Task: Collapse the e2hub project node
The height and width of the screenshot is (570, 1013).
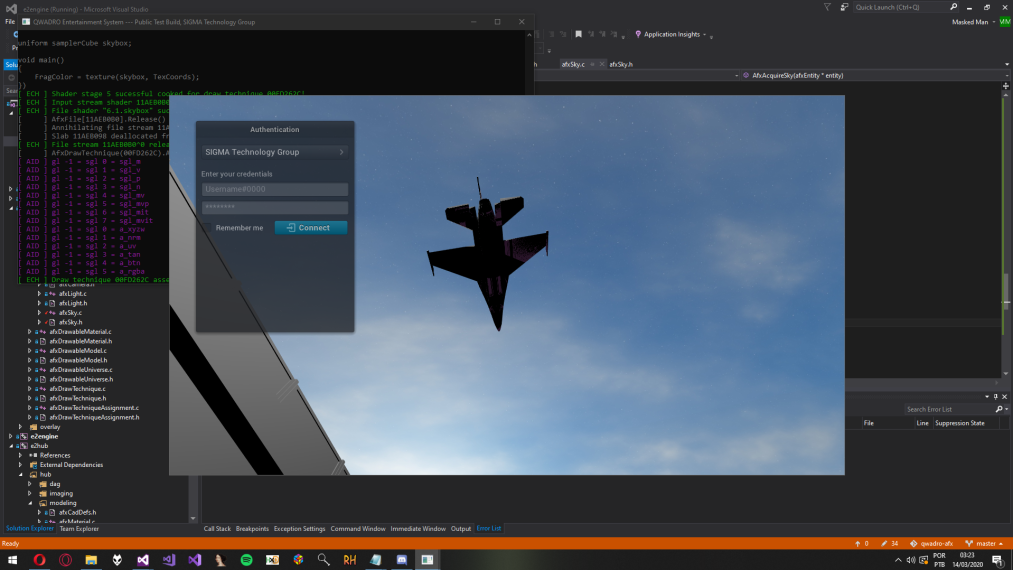Action: click(x=11, y=446)
